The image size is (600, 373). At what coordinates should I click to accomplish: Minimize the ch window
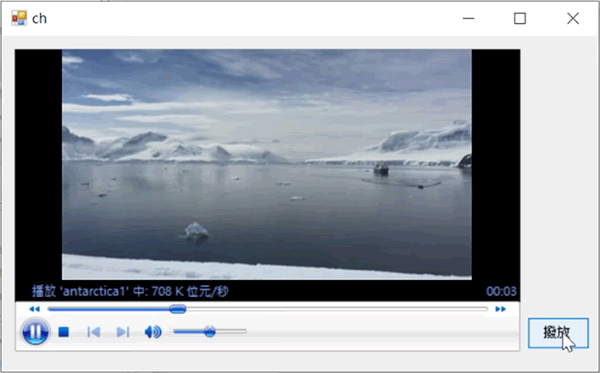coord(468,18)
